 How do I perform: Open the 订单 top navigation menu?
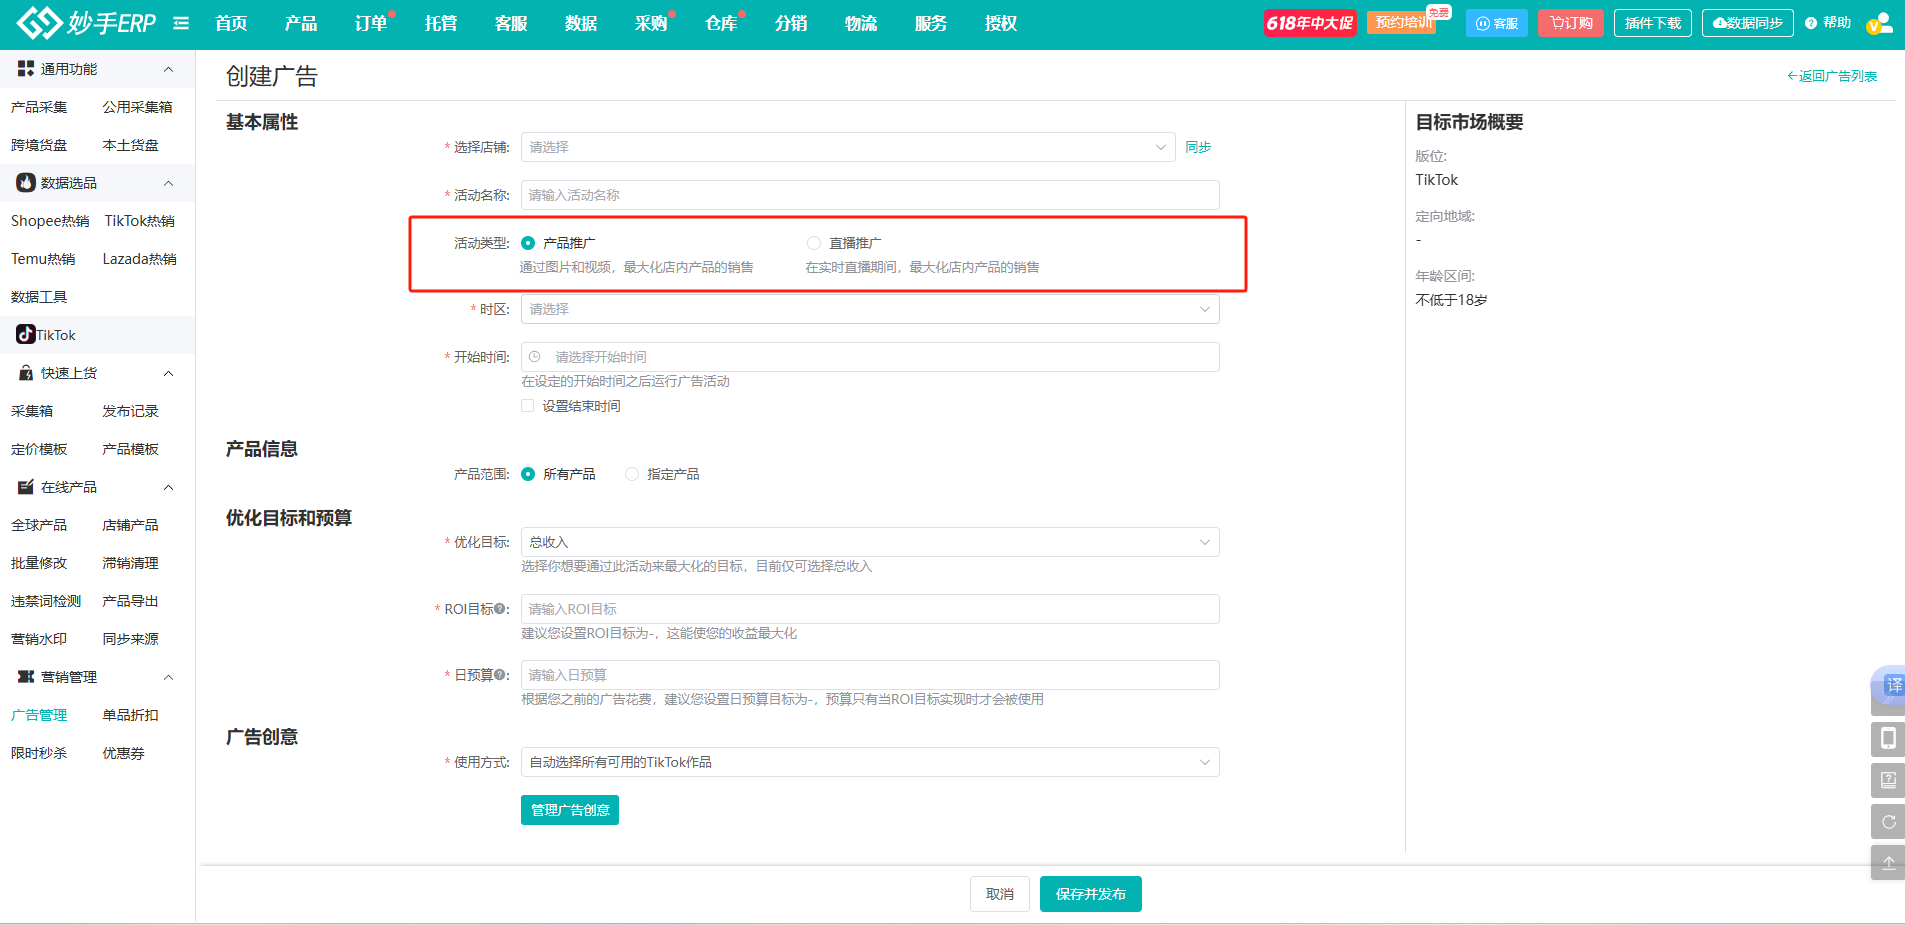[370, 23]
